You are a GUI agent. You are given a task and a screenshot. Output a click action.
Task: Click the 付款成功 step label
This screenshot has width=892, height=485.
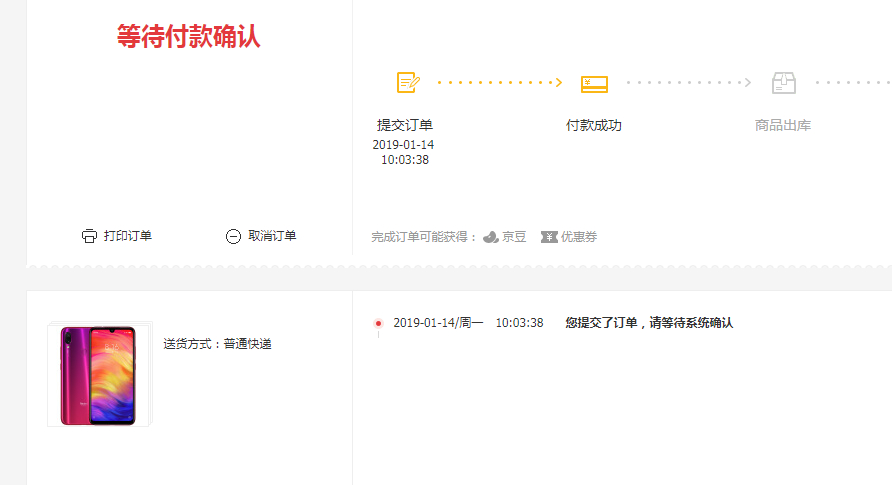pos(593,125)
